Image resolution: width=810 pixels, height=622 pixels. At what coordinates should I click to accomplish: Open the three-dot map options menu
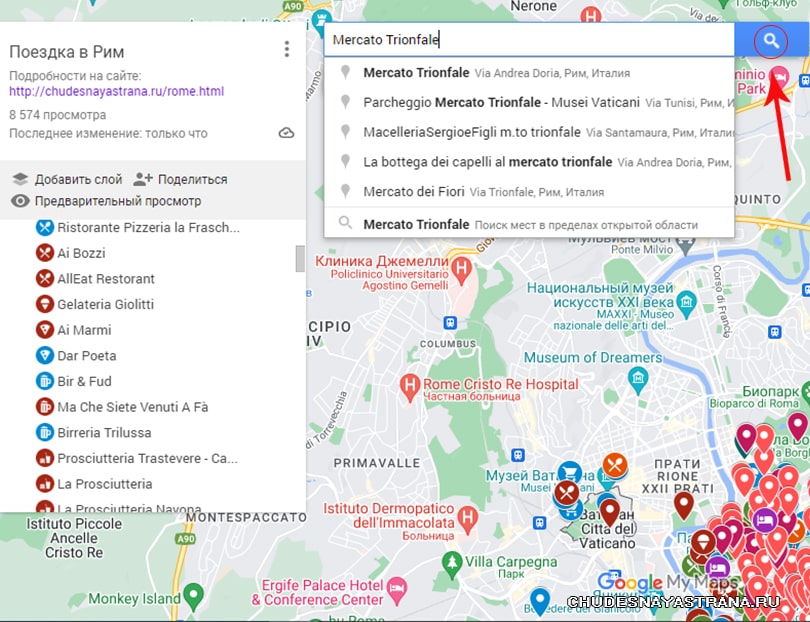tap(287, 49)
